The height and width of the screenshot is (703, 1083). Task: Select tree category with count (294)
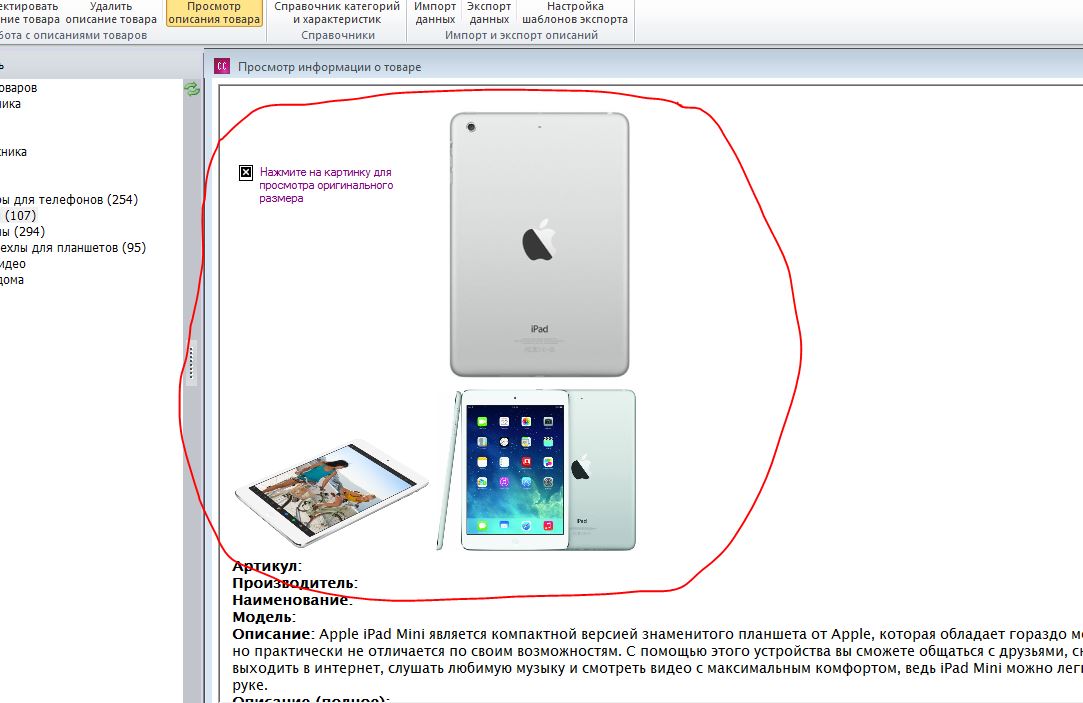pos(22,231)
